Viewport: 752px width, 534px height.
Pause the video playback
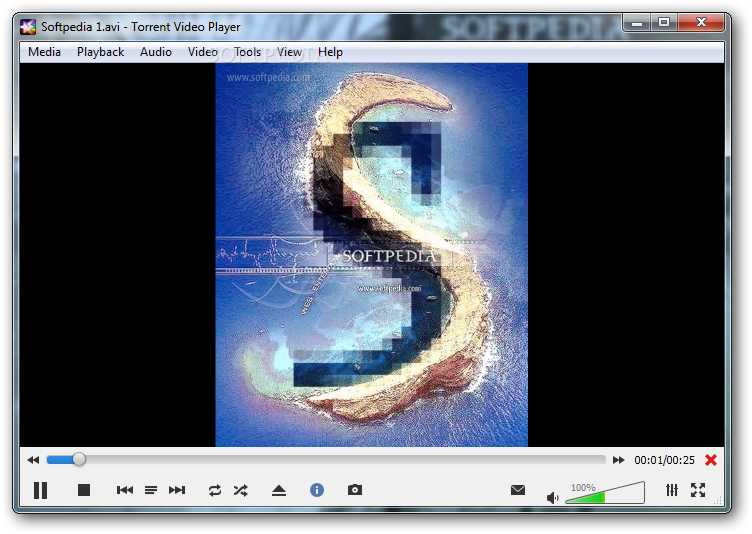tap(40, 490)
